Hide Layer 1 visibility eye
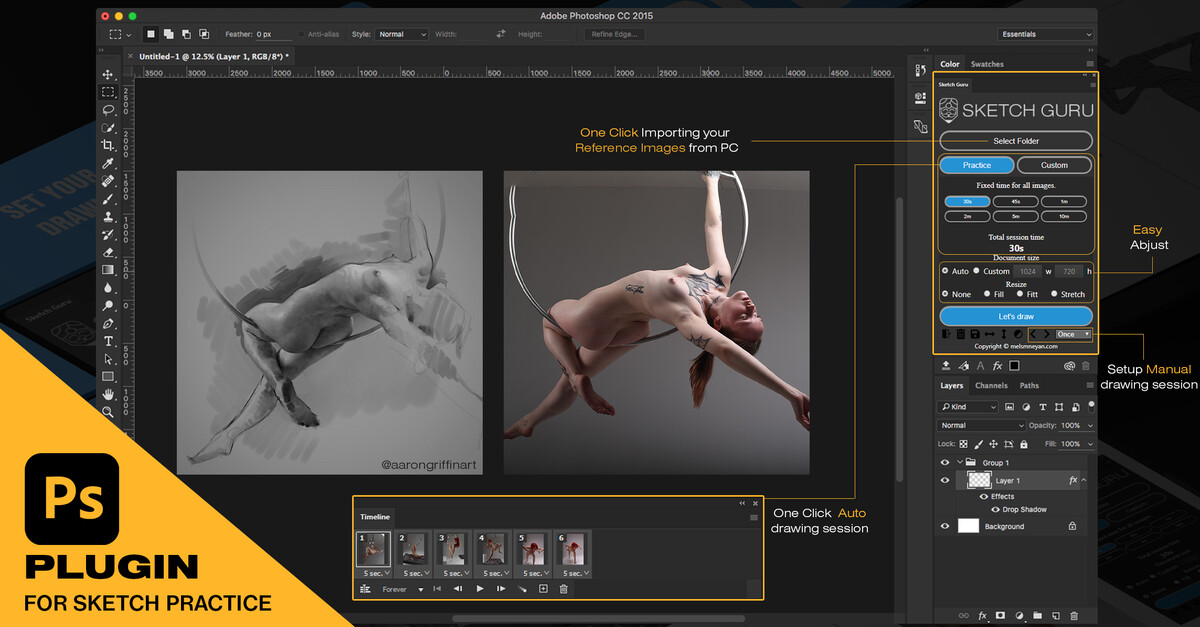Image resolution: width=1200 pixels, height=627 pixels. [945, 481]
